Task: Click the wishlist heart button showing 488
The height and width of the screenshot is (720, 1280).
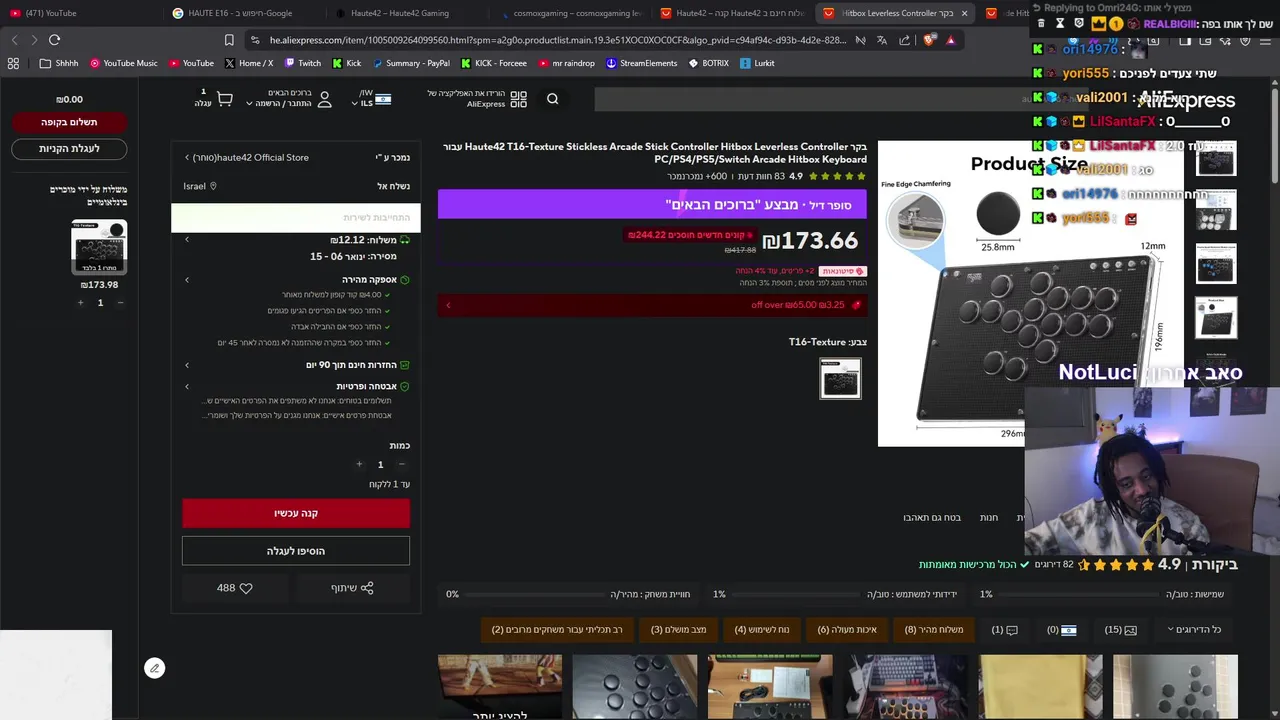Action: point(235,588)
